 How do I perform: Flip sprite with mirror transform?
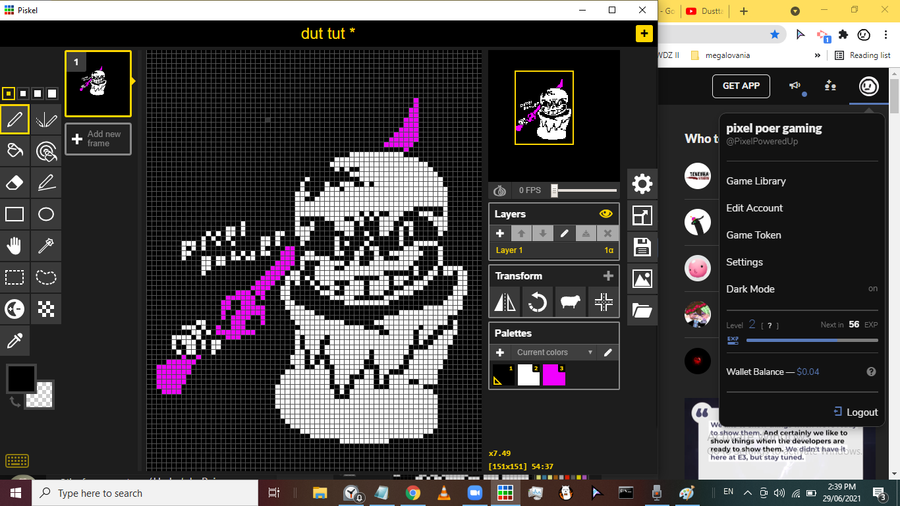pyautogui.click(x=505, y=302)
